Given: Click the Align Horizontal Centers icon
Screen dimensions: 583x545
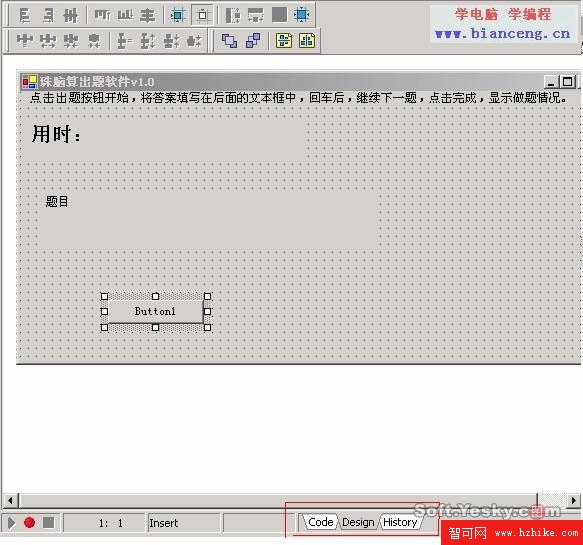Looking at the screenshot, I should pyautogui.click(x=71, y=16).
